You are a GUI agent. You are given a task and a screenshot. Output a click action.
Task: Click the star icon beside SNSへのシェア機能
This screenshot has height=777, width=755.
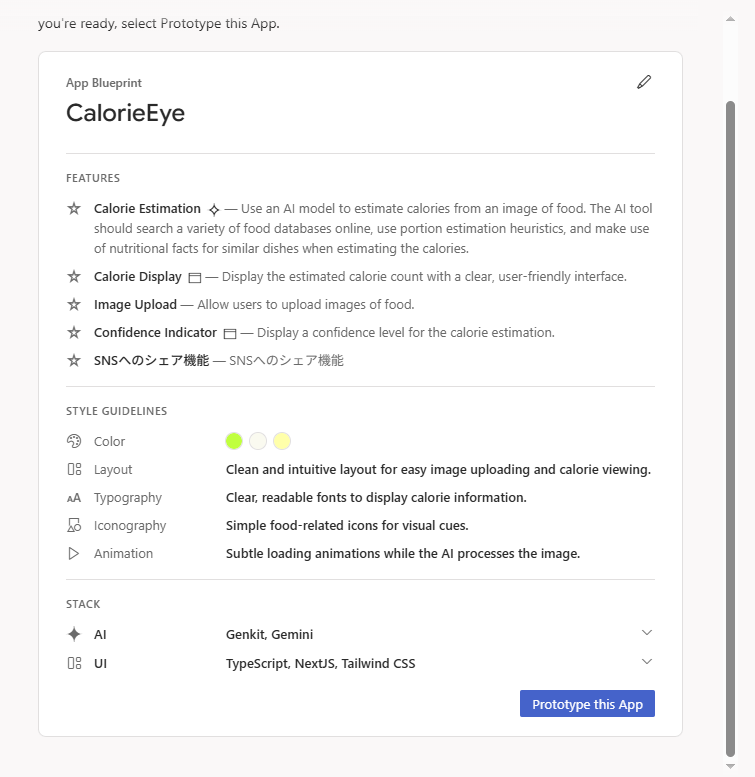74,360
